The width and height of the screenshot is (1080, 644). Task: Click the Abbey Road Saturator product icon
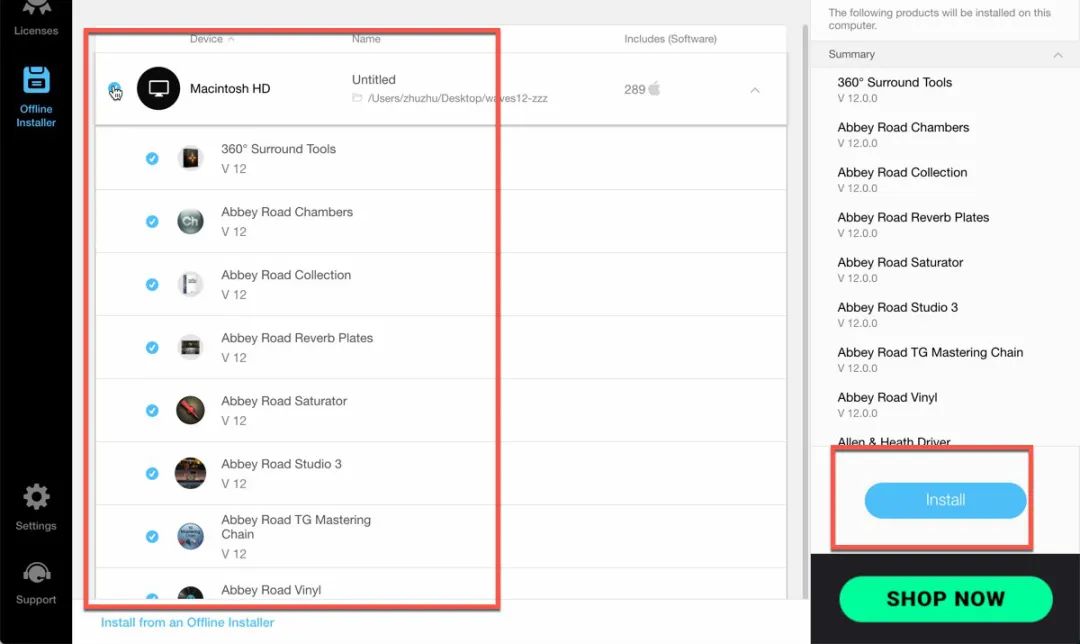pos(190,410)
